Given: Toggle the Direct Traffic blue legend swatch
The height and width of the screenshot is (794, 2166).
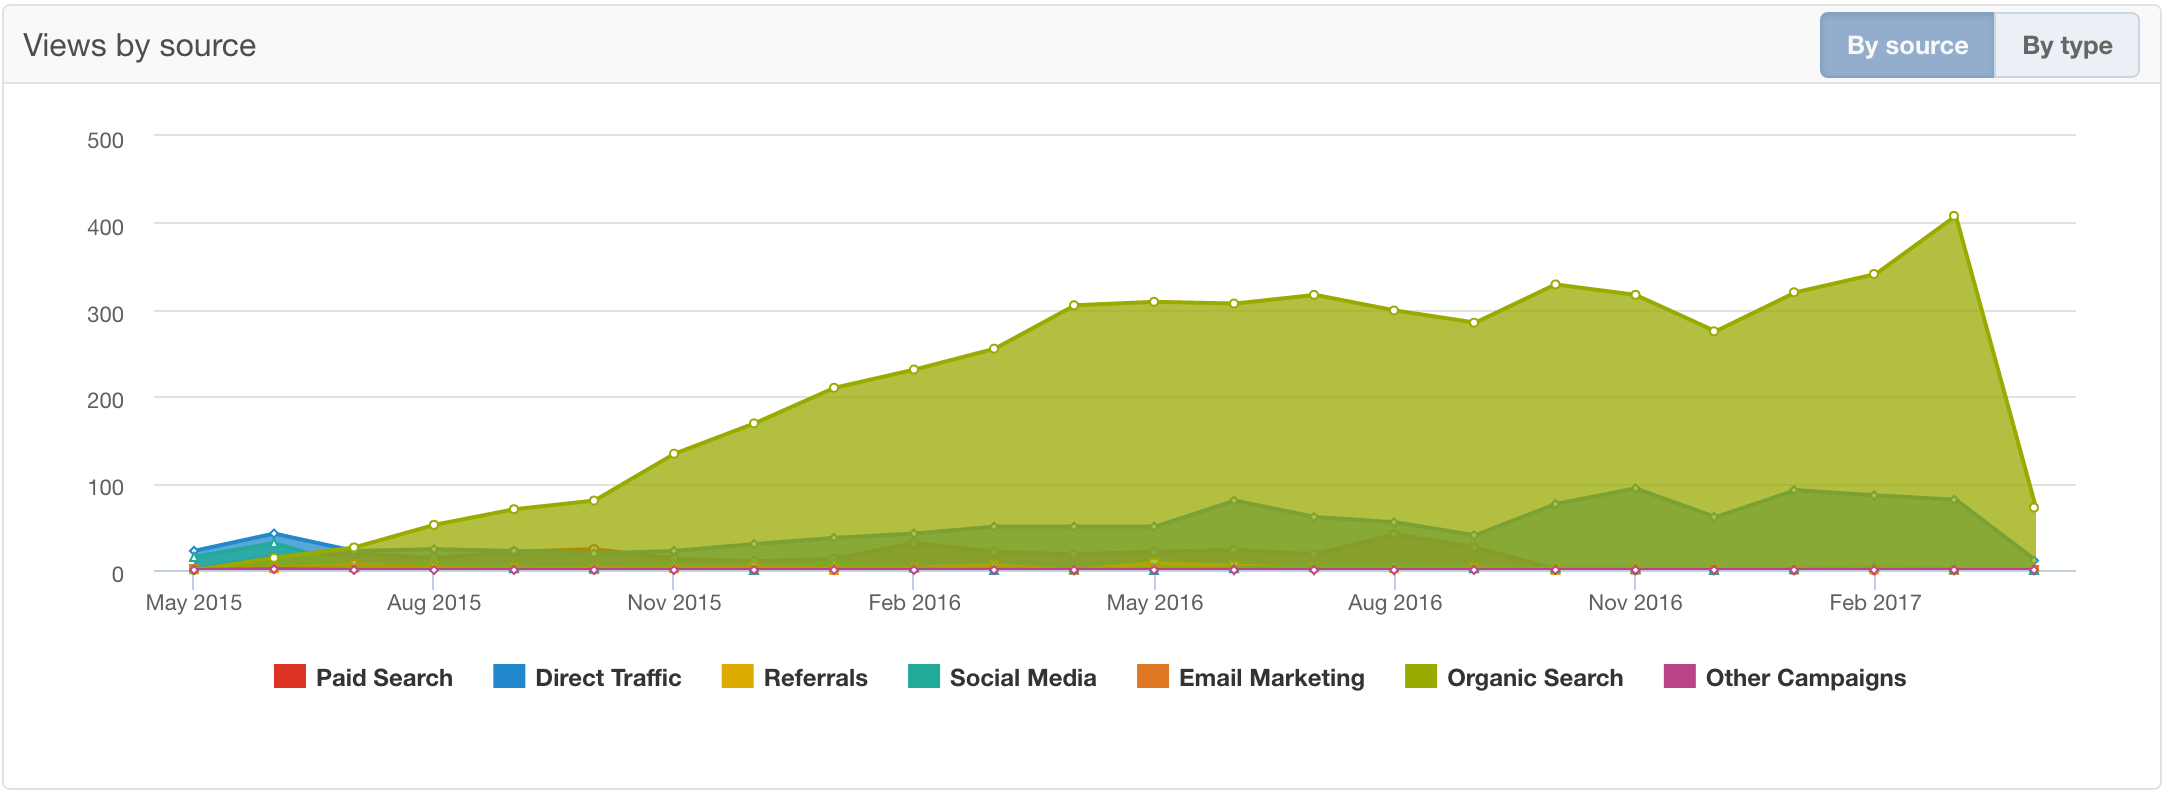Looking at the screenshot, I should 509,676.
